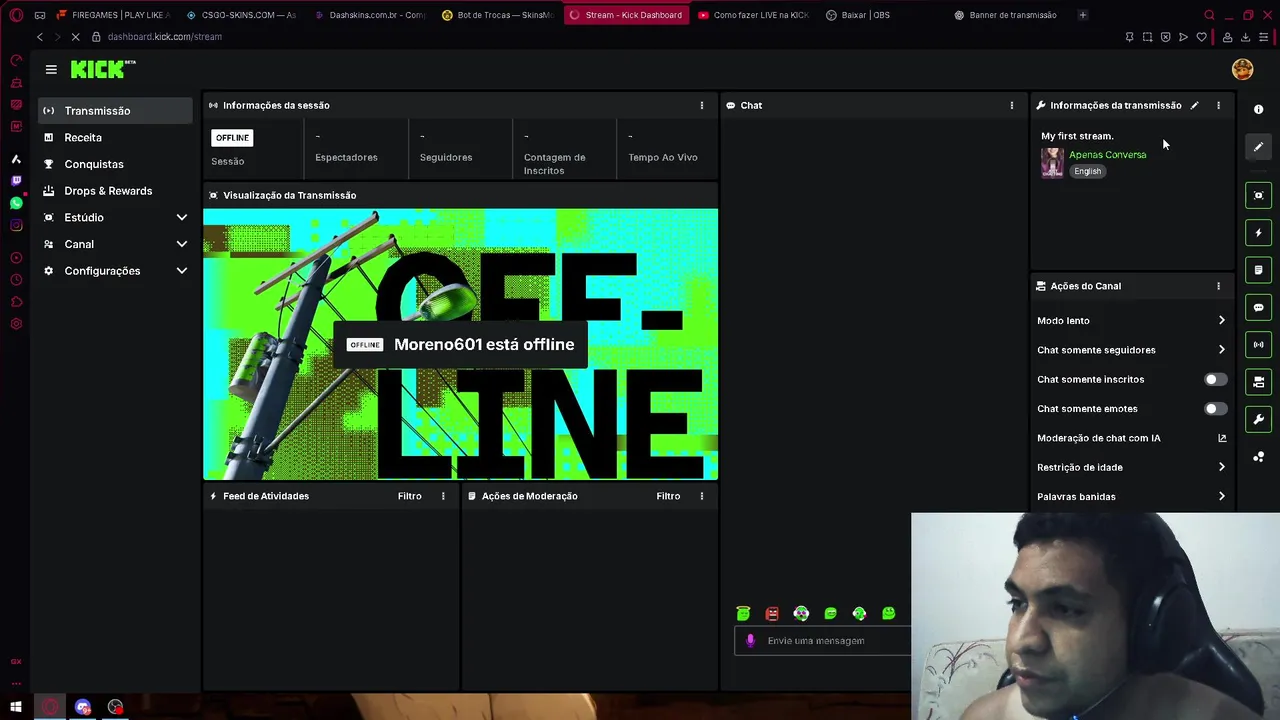
Task: Open the Modo lento options arrow
Action: coord(1221,321)
